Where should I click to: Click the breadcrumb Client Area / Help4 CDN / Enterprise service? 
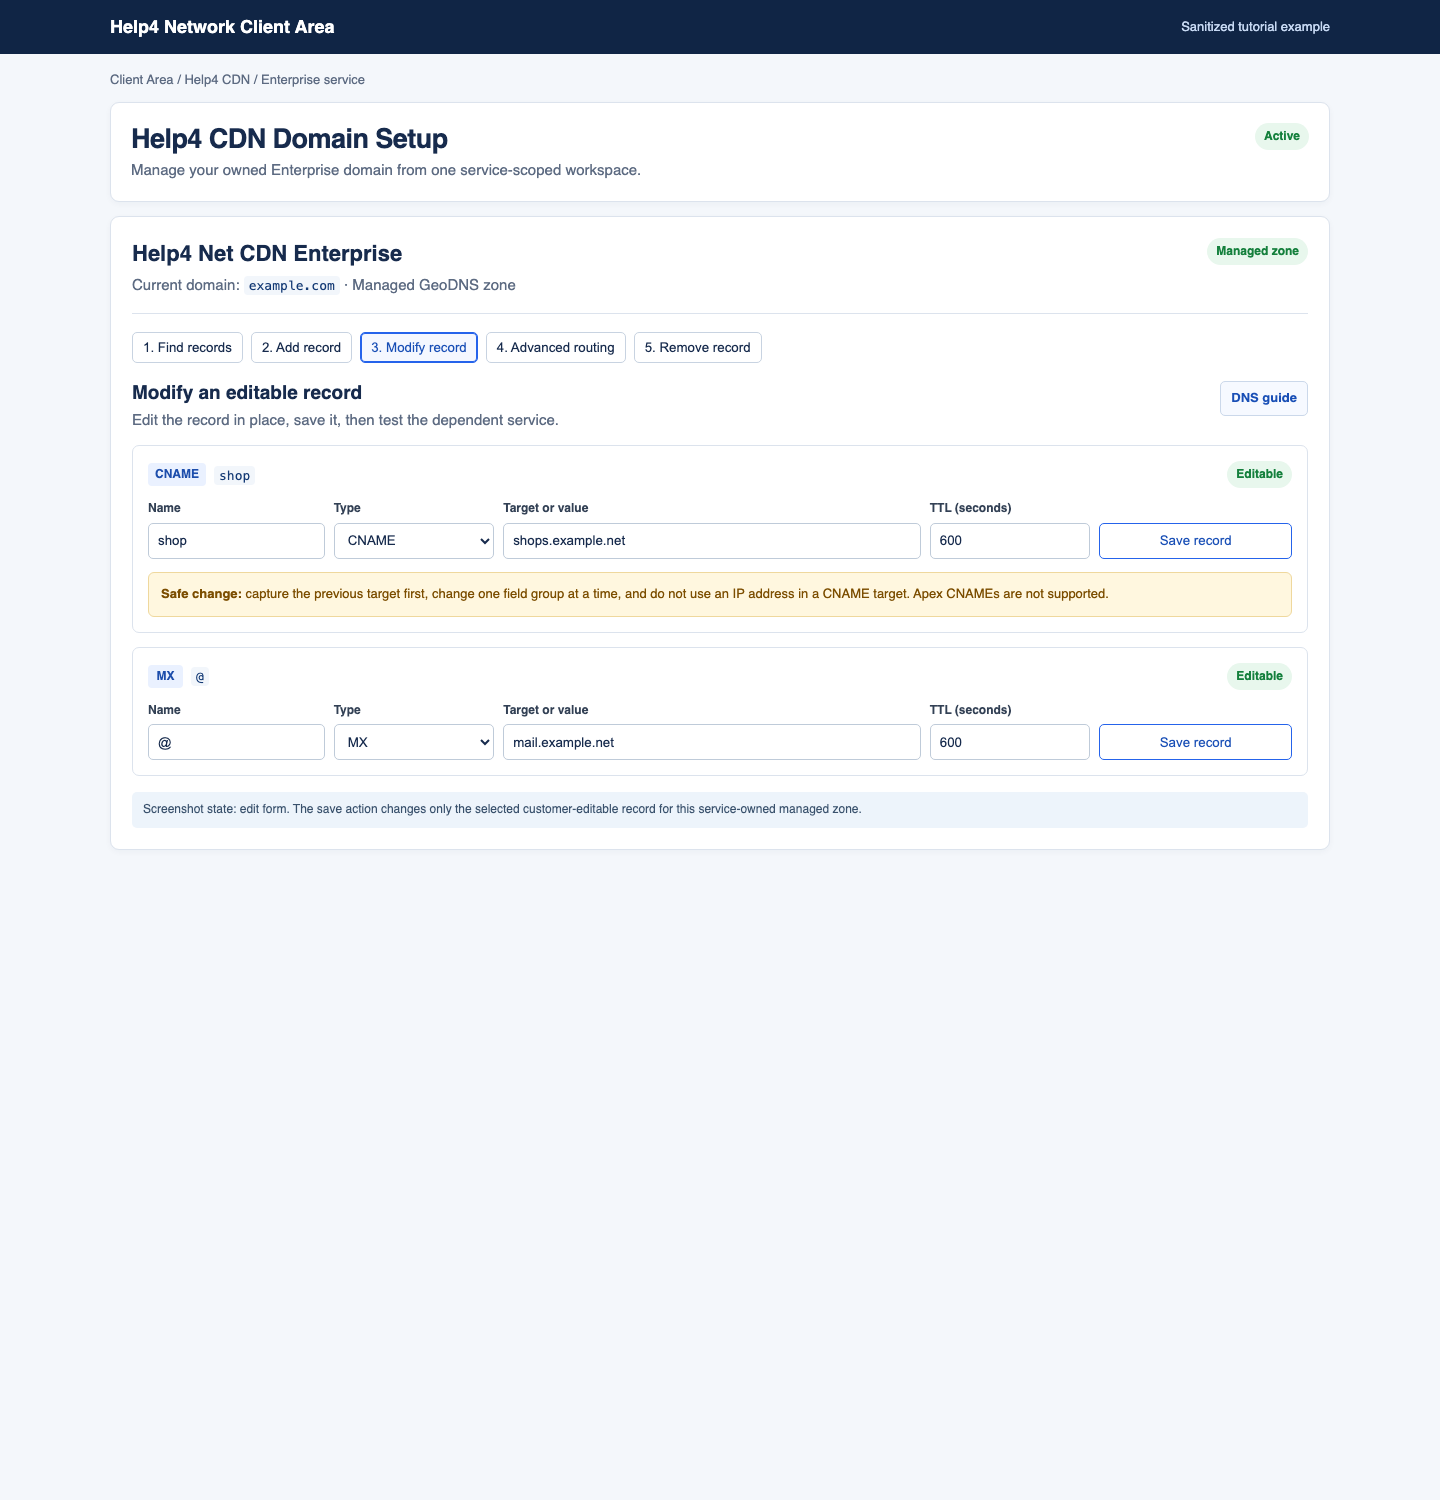[237, 80]
